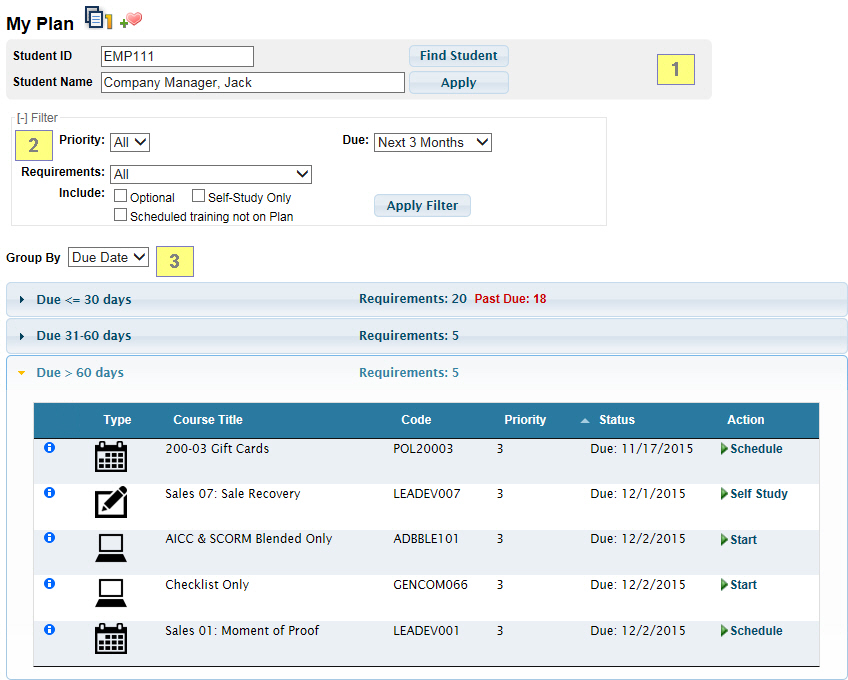The height and width of the screenshot is (680, 848).
Task: Enable the Optional checkbox
Action: [x=121, y=197]
